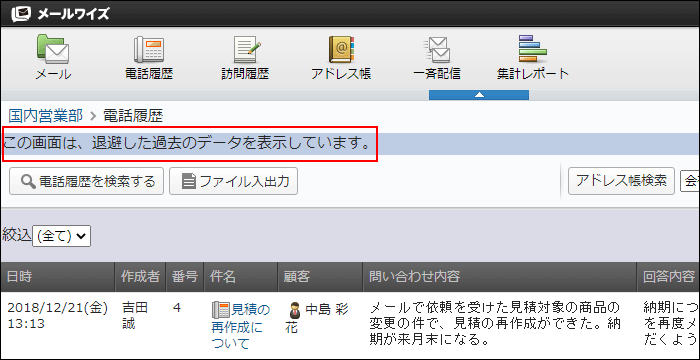Collapse the application menu with blue arrow bar
The height and width of the screenshot is (360, 700).
tap(479, 95)
